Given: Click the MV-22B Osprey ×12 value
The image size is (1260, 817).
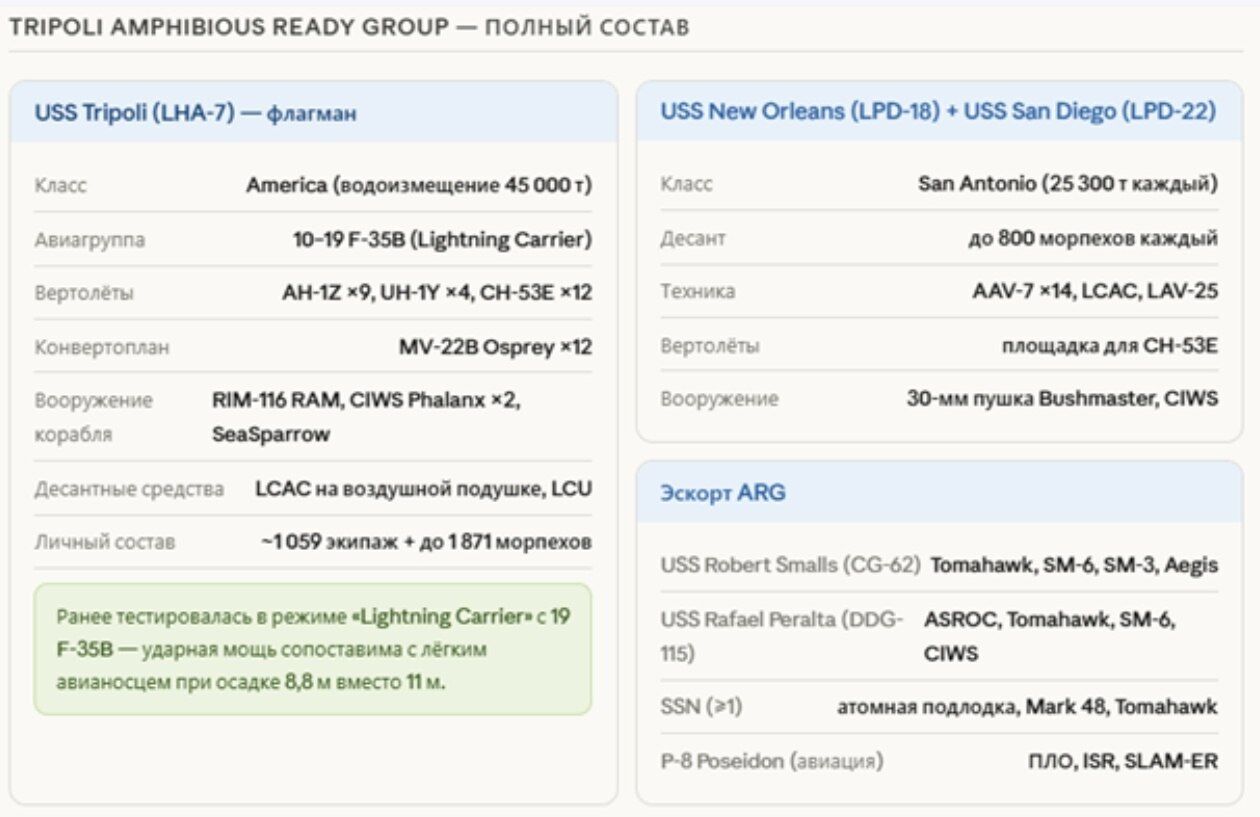Looking at the screenshot, I should pyautogui.click(x=495, y=347).
